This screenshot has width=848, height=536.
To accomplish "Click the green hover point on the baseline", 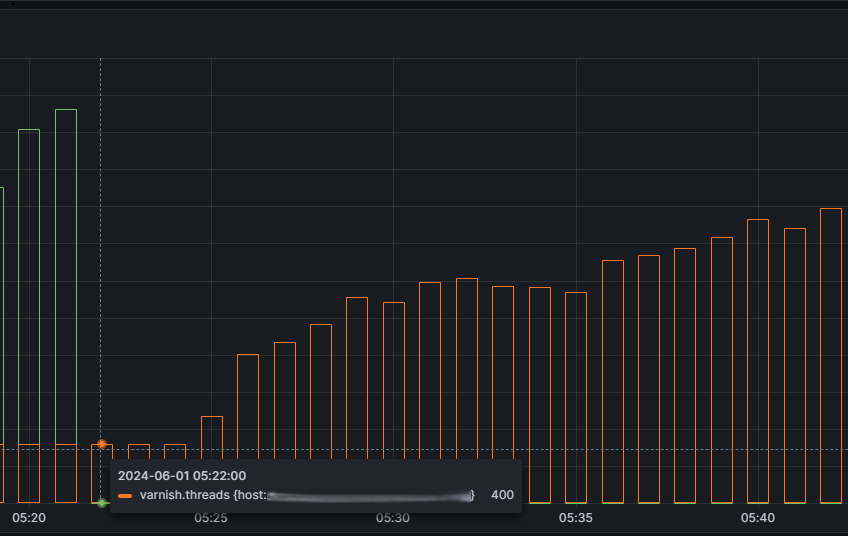I will pyautogui.click(x=102, y=503).
